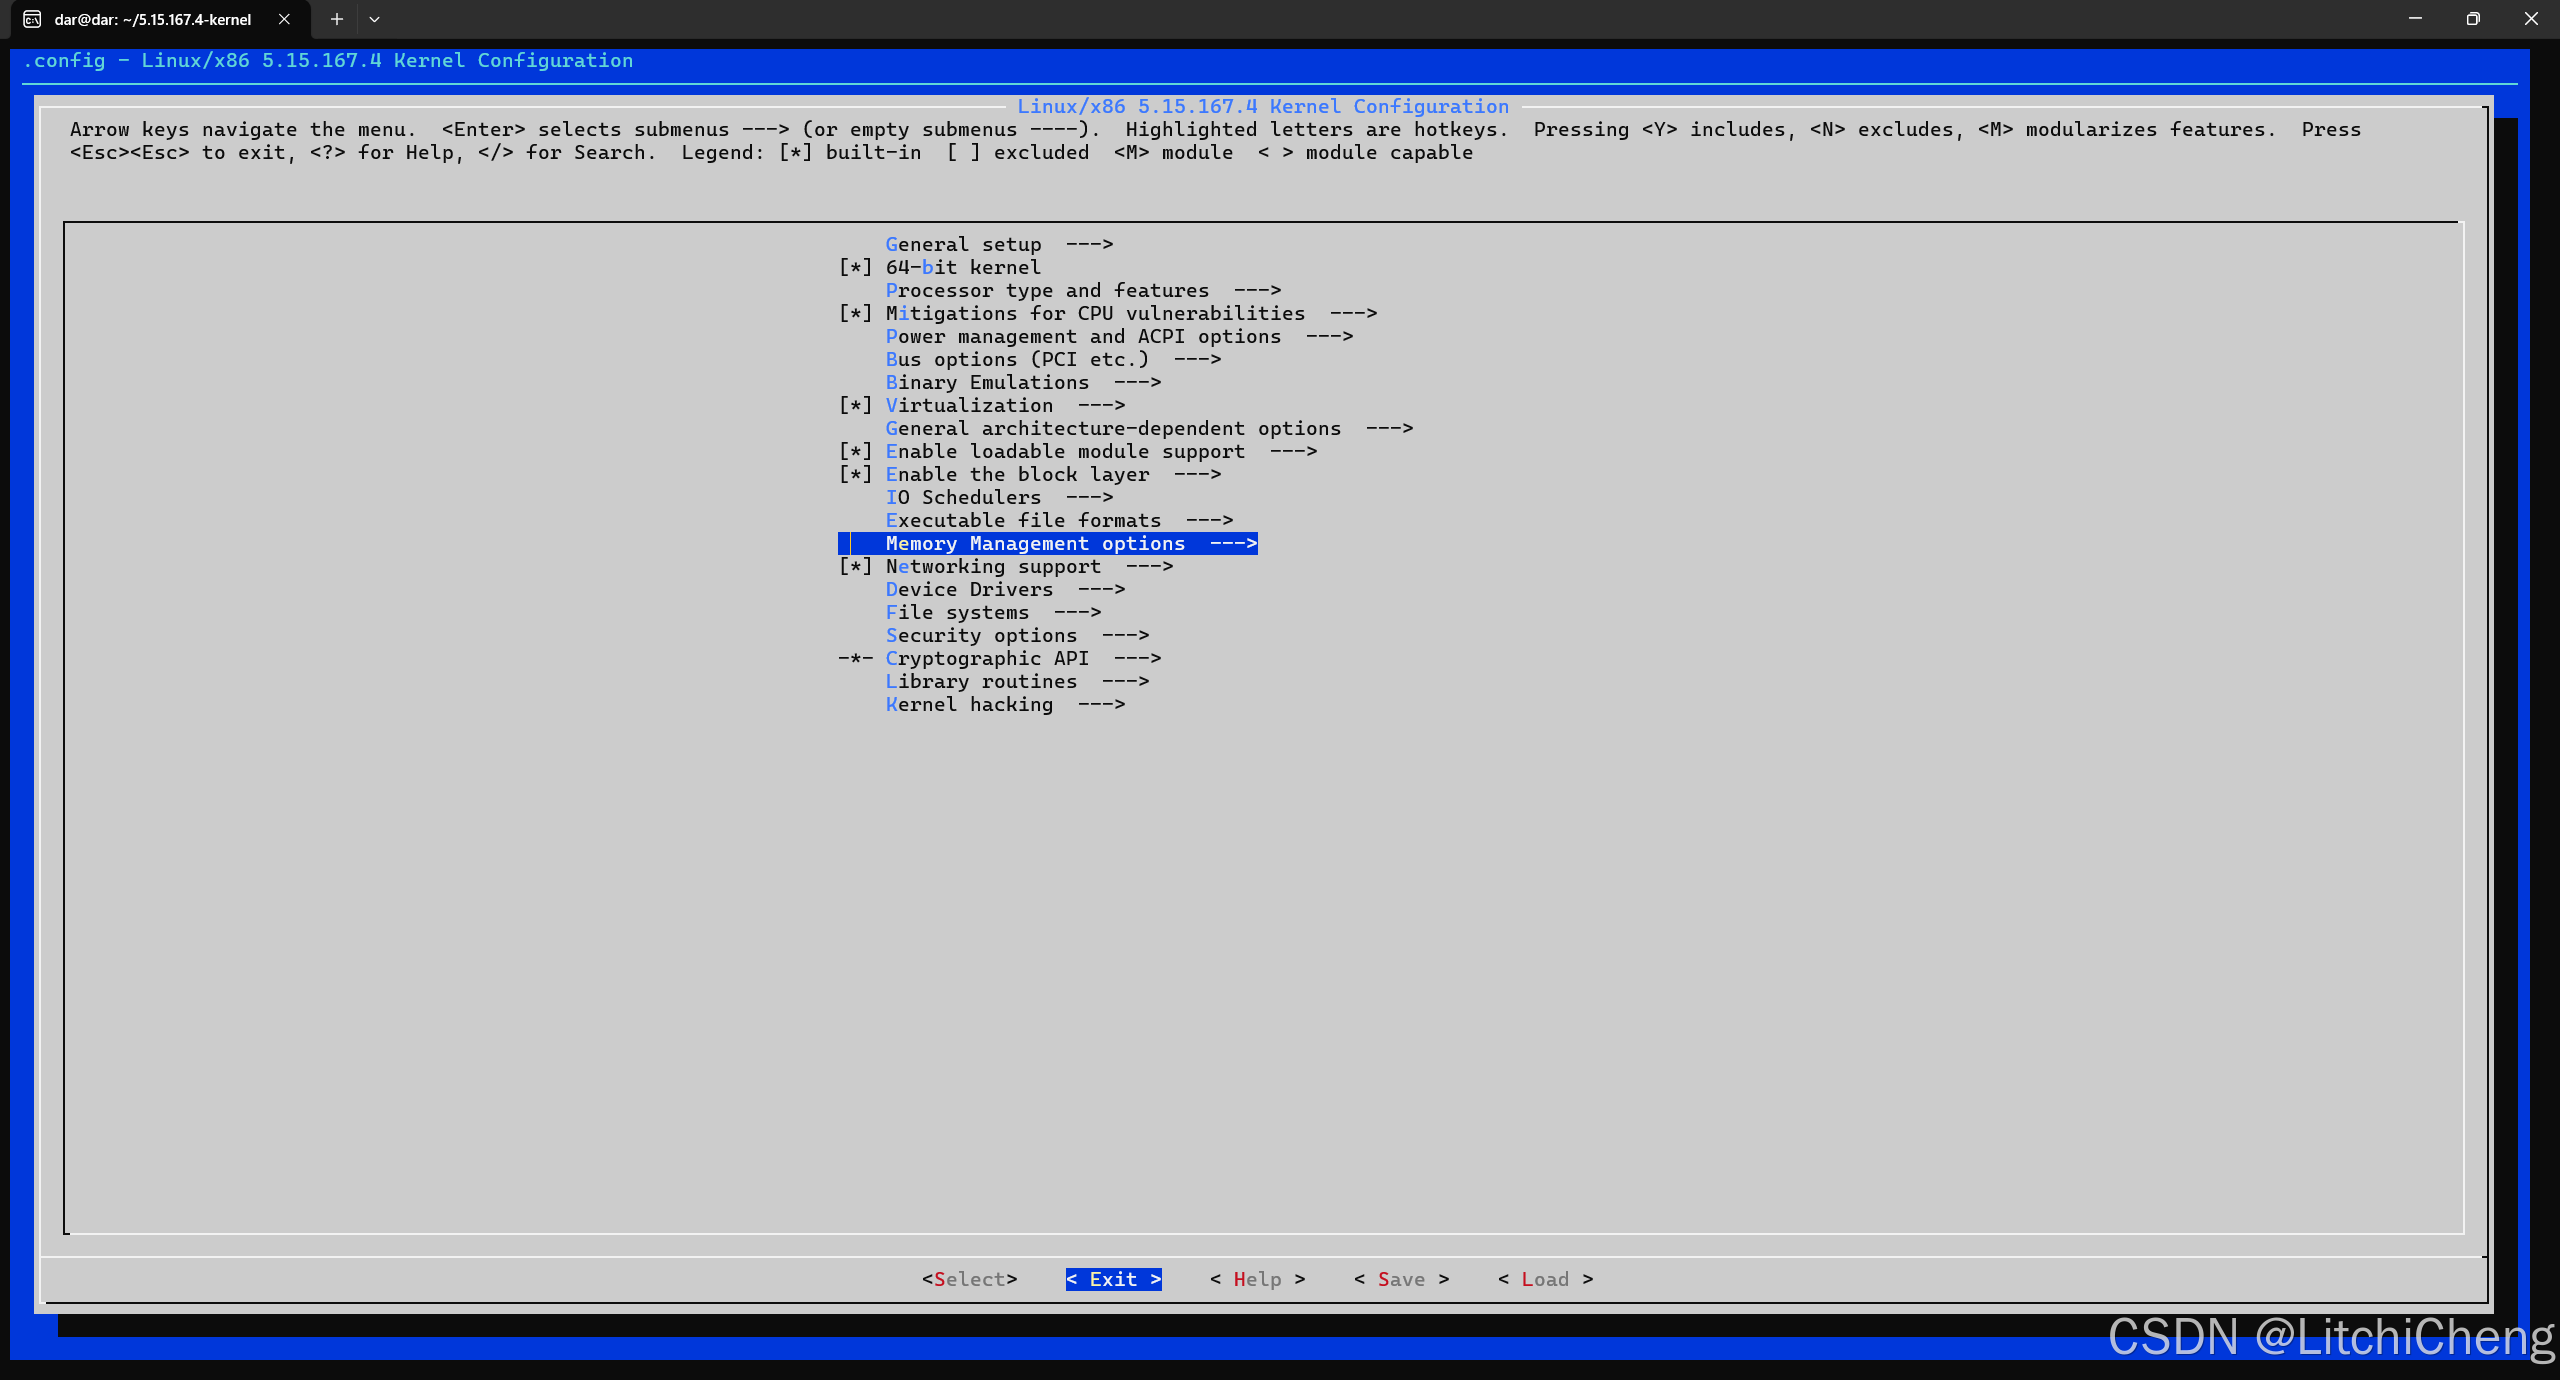Viewport: 2560px width, 1380px height.
Task: Toggle Enable loadable module support checkbox
Action: [855, 451]
